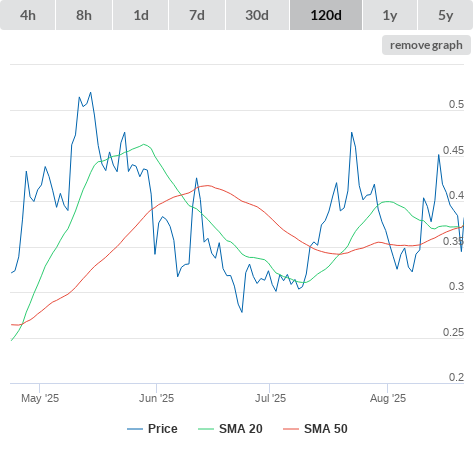474x455 pixels.
Task: Click the 0.5 price gridline label
Action: (456, 104)
